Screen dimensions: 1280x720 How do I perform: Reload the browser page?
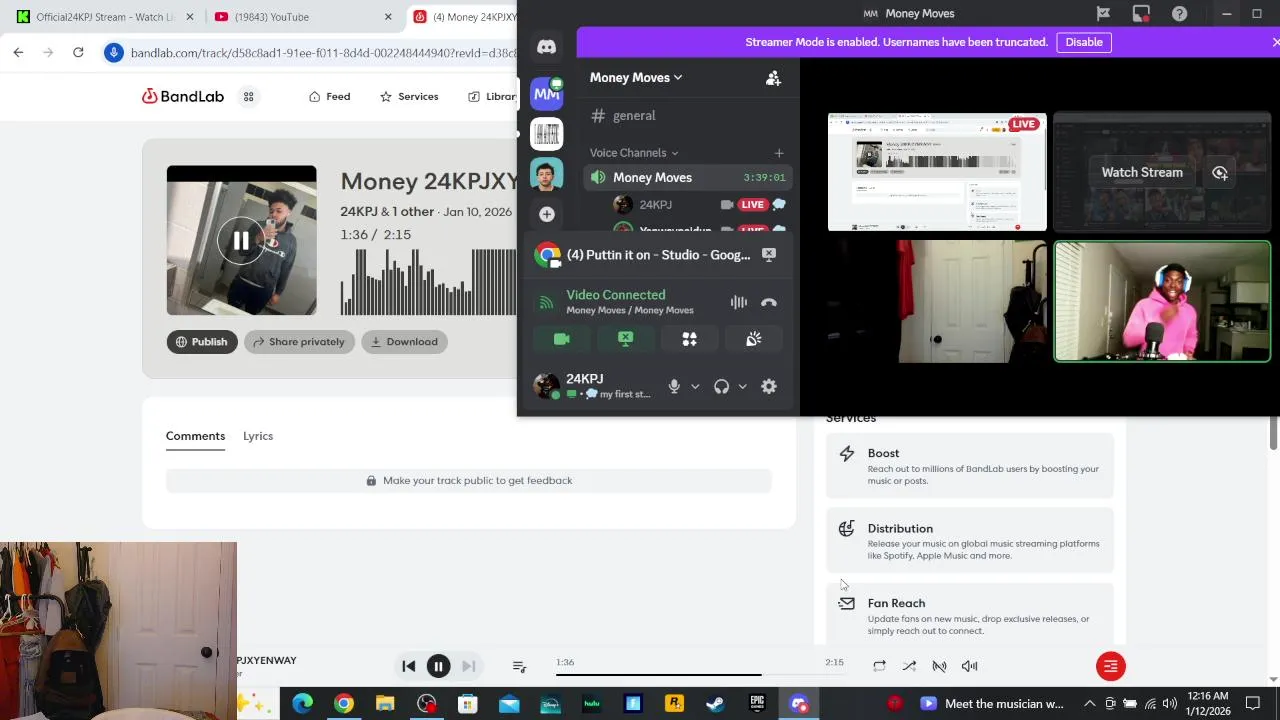coord(78,53)
